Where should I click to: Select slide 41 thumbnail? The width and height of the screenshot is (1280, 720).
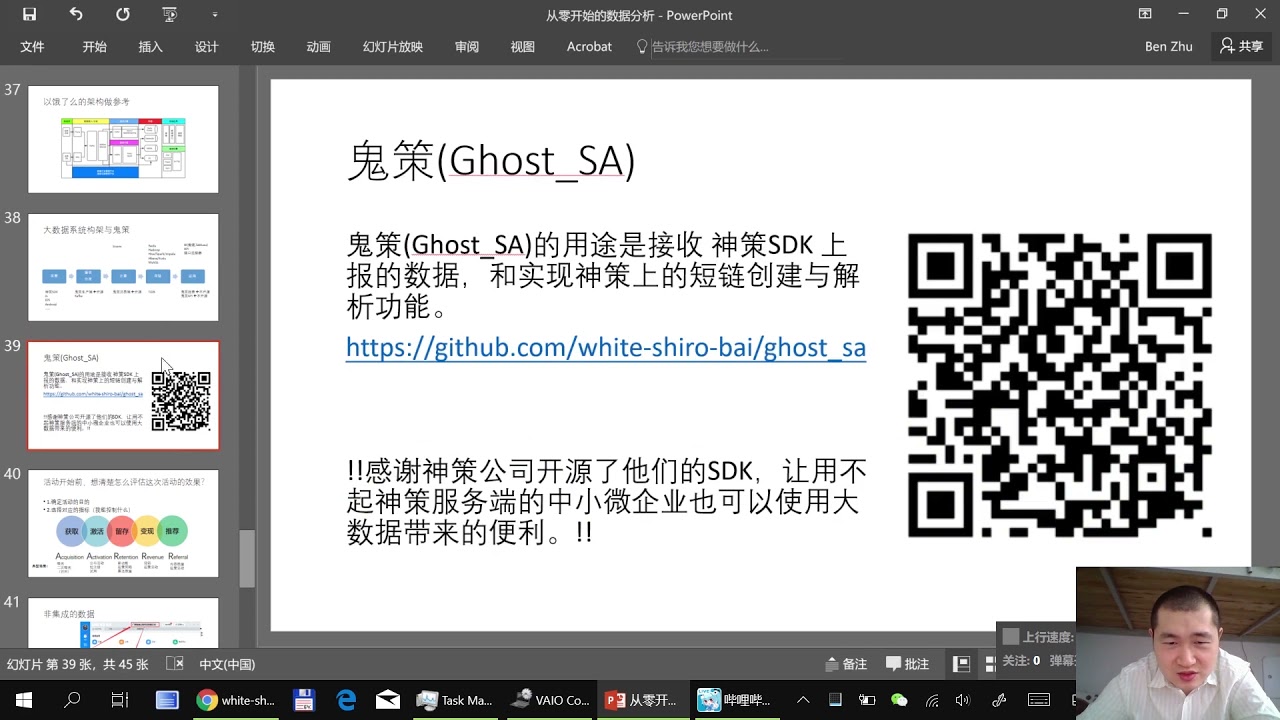pyautogui.click(x=123, y=622)
